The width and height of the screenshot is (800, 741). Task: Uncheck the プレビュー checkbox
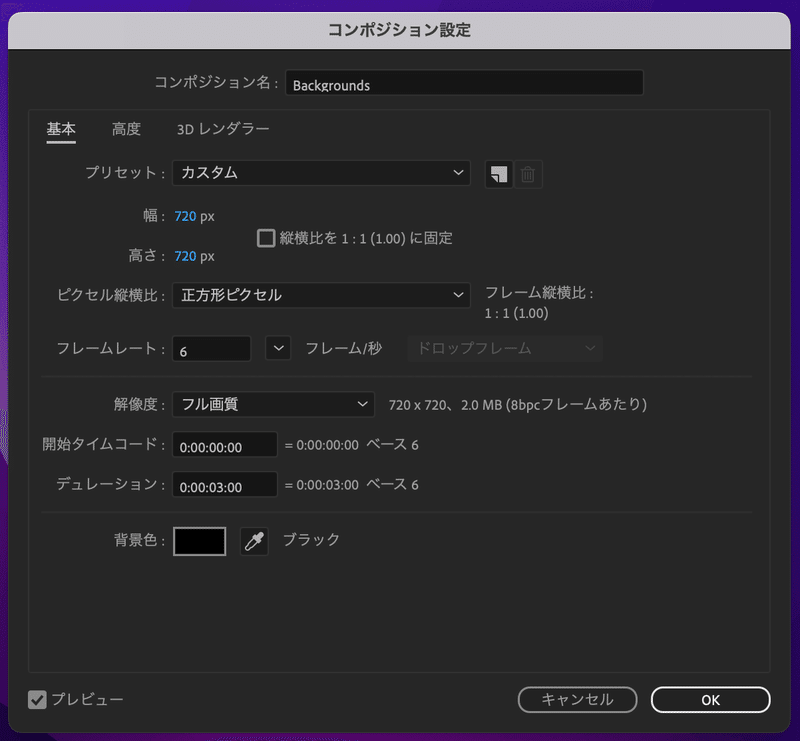click(x=37, y=699)
